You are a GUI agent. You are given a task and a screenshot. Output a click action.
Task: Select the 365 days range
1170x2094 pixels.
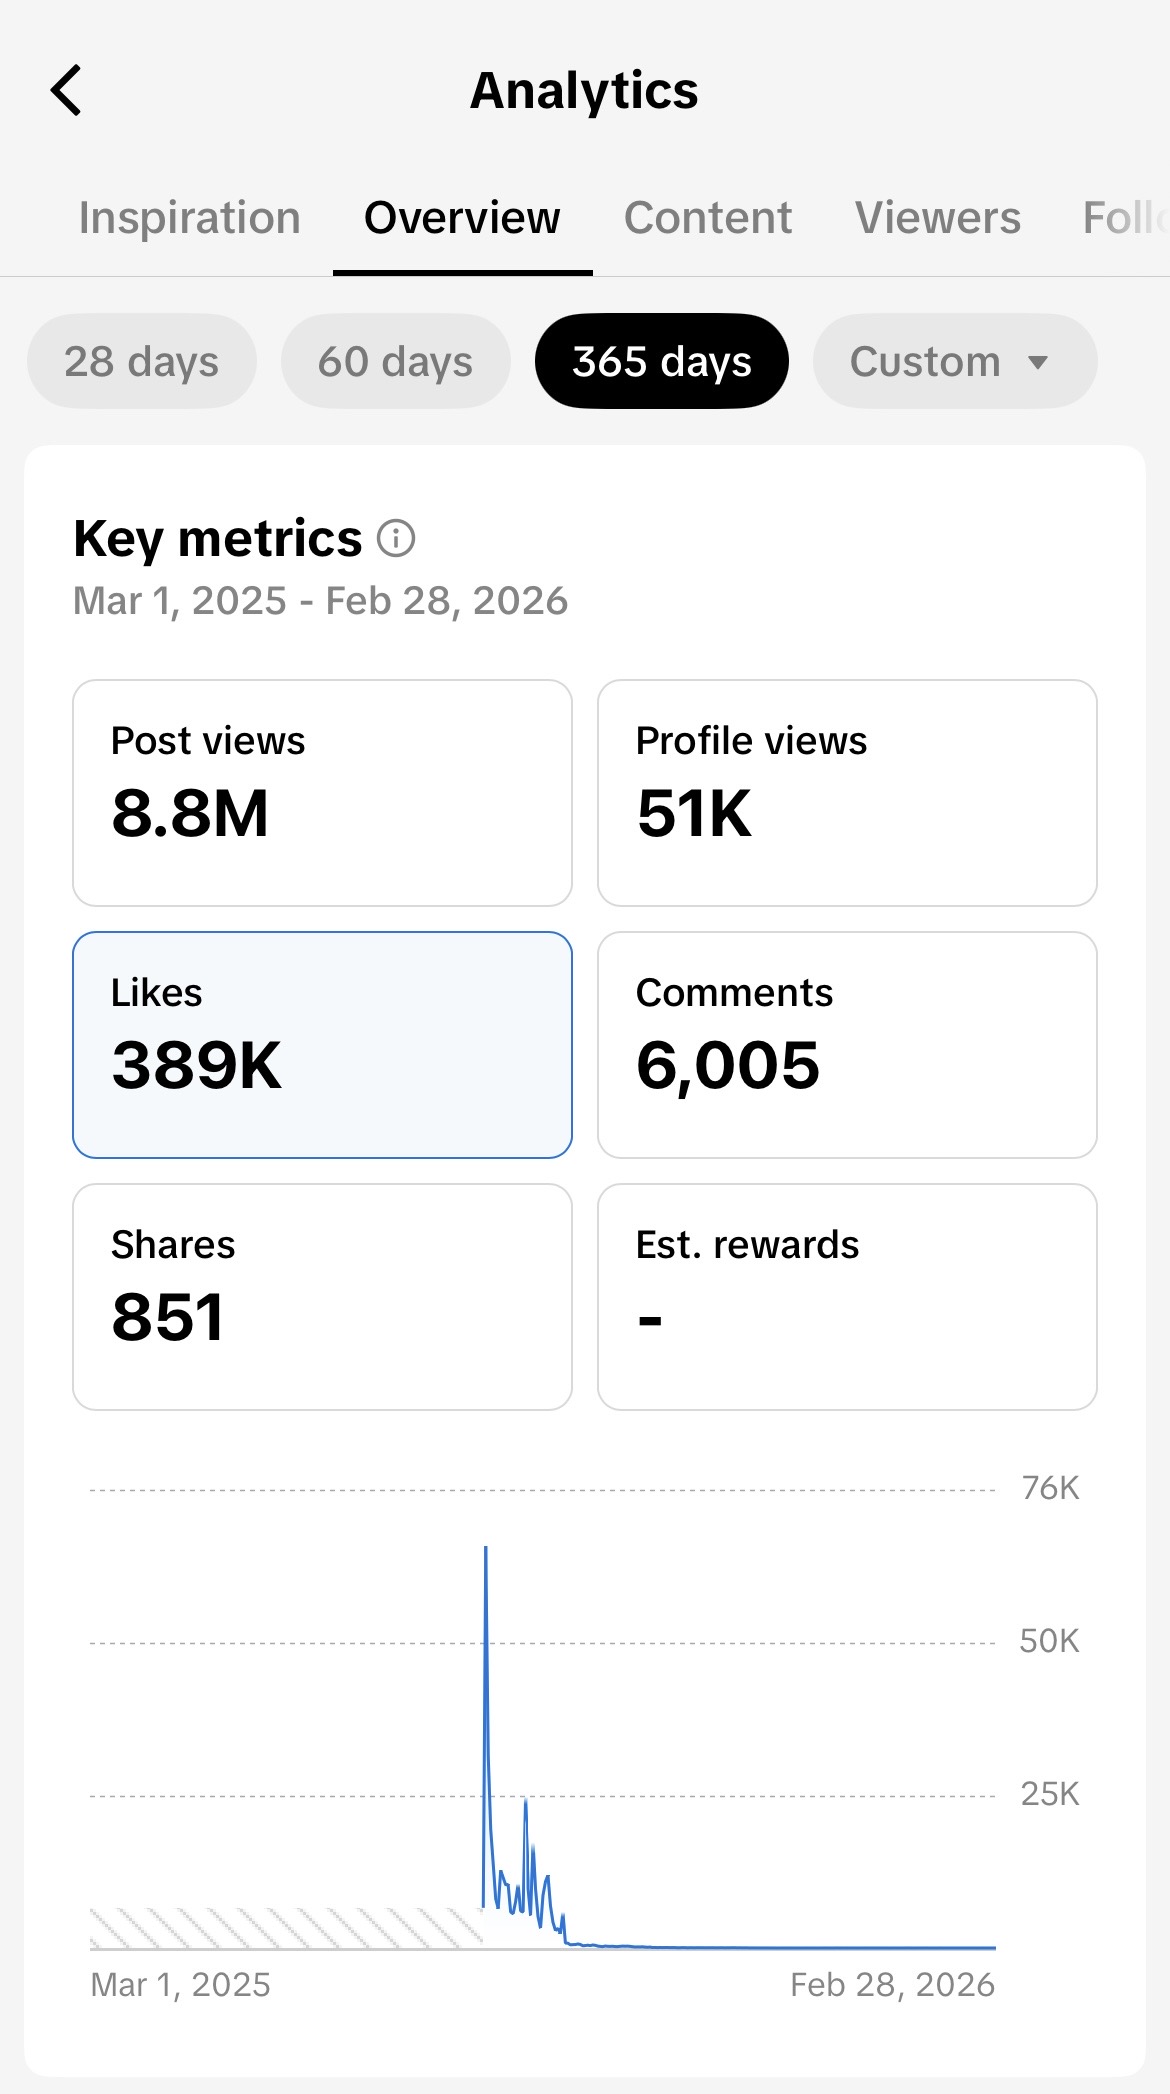point(662,362)
